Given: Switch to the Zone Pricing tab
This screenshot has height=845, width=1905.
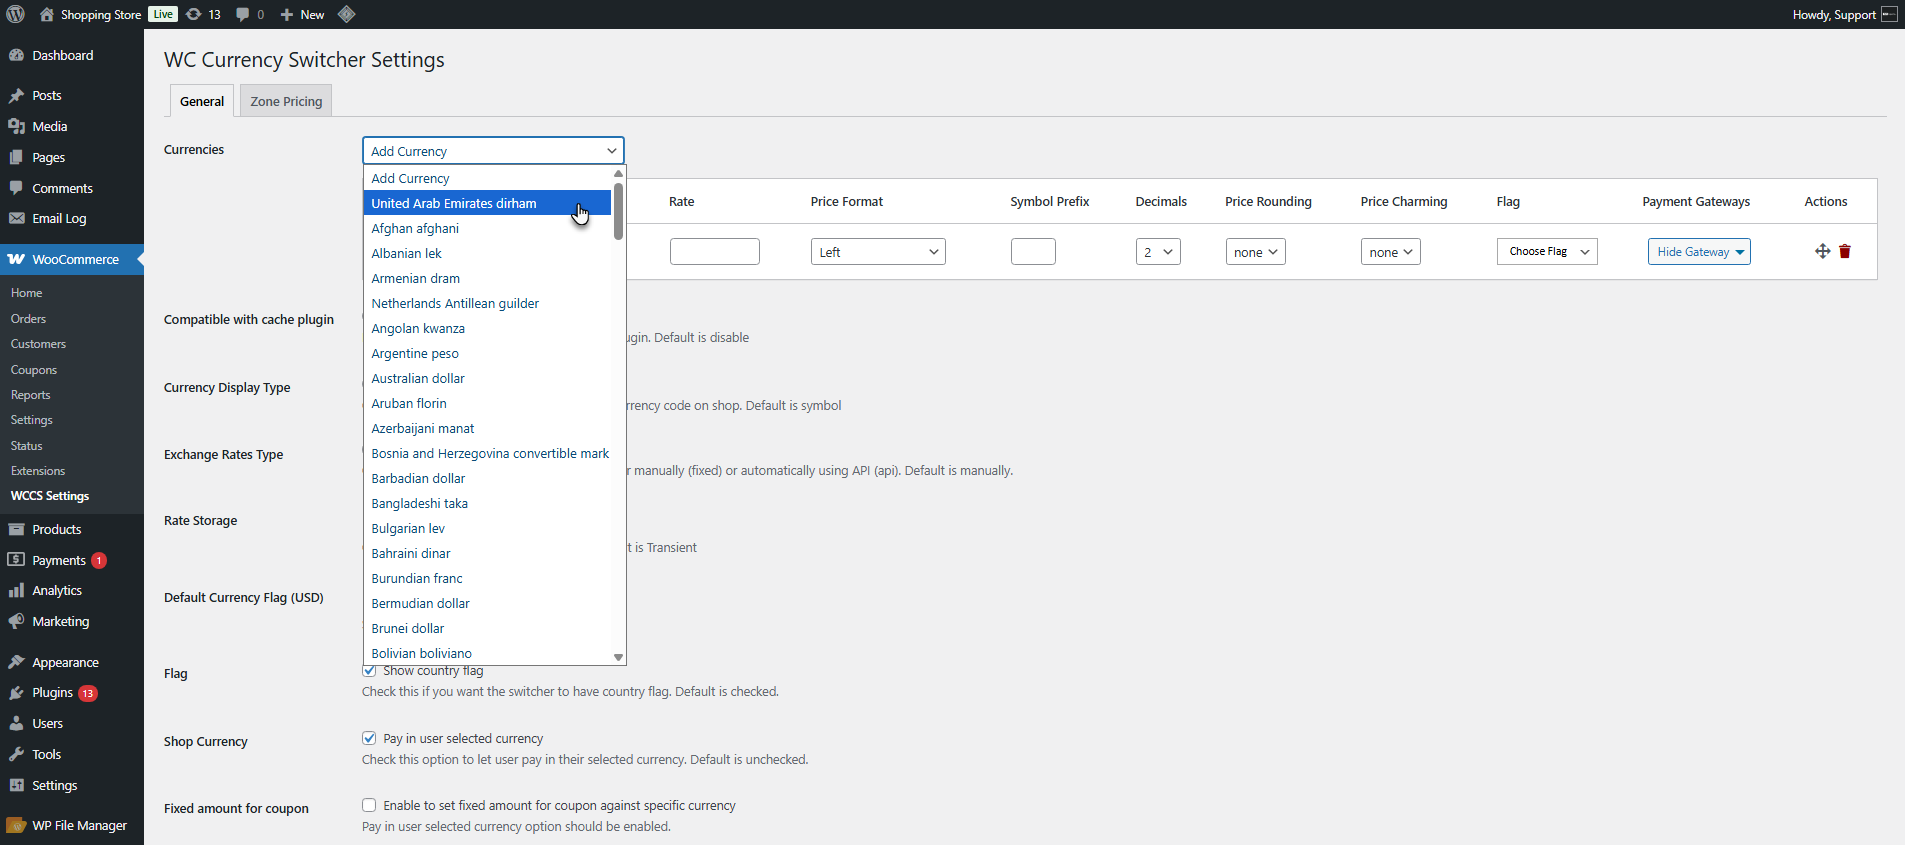Looking at the screenshot, I should pyautogui.click(x=286, y=101).
